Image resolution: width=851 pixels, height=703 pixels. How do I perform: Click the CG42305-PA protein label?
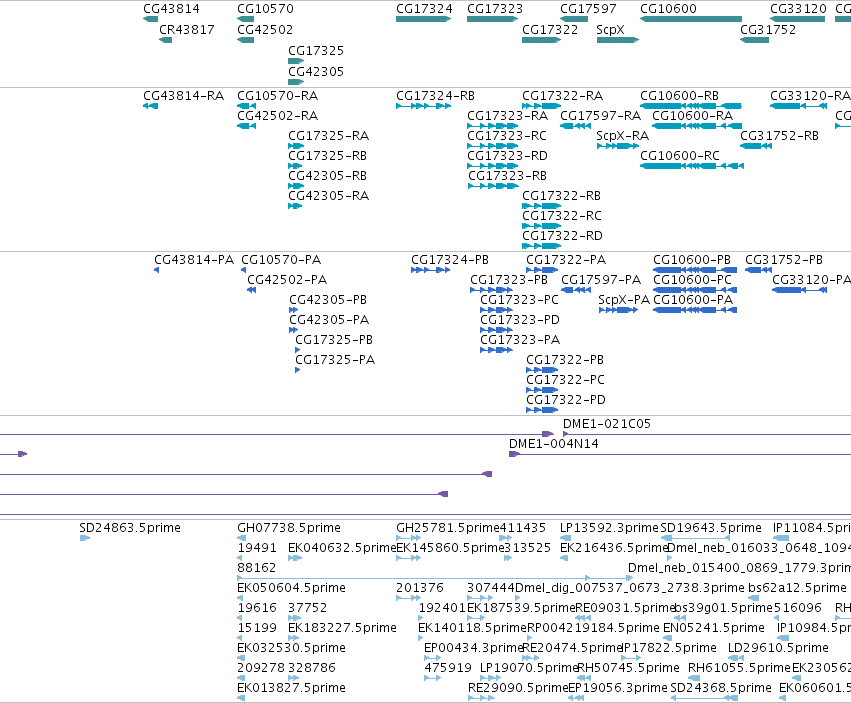[x=329, y=320]
